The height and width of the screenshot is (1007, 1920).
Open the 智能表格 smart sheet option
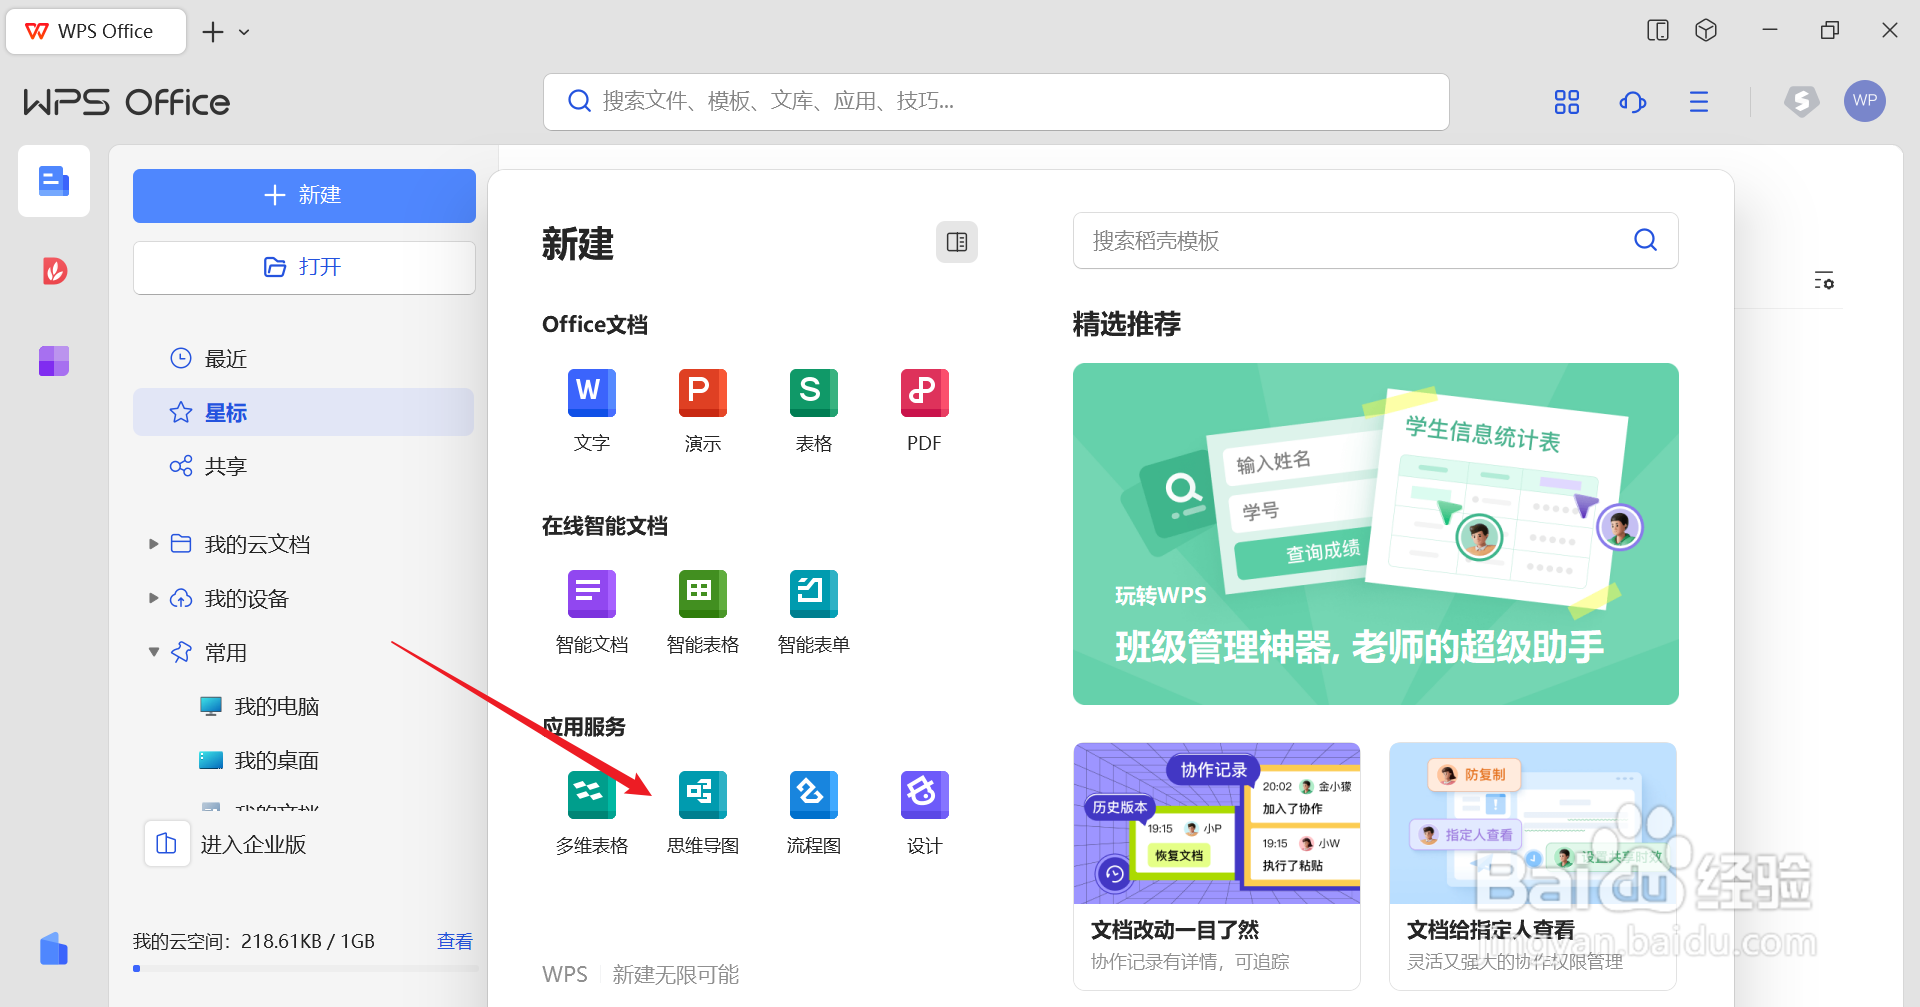pos(703,611)
